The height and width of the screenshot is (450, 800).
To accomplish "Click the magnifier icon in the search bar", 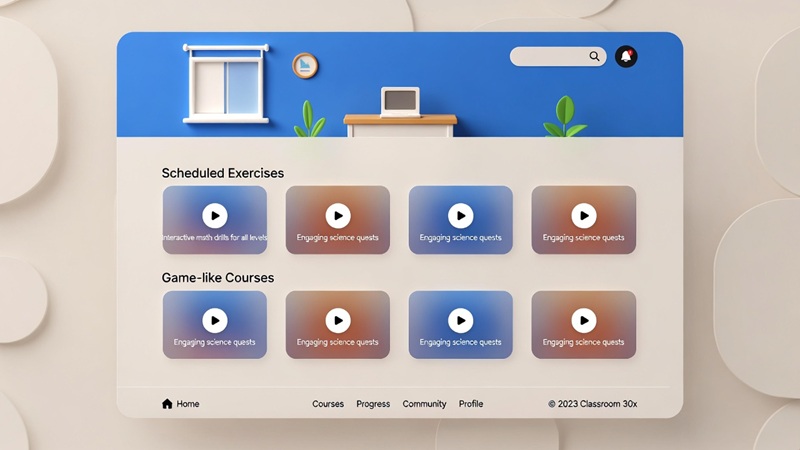I will coord(594,57).
